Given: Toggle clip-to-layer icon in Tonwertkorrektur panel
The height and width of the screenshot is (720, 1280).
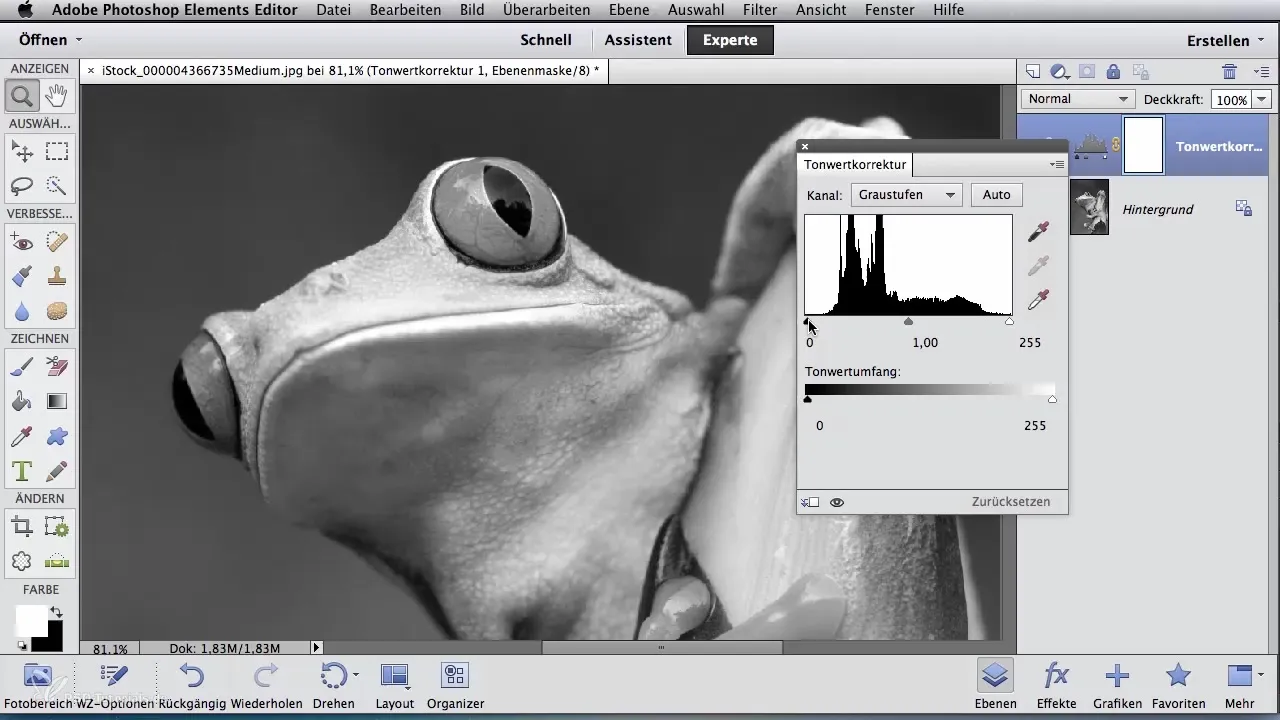Looking at the screenshot, I should pos(811,502).
